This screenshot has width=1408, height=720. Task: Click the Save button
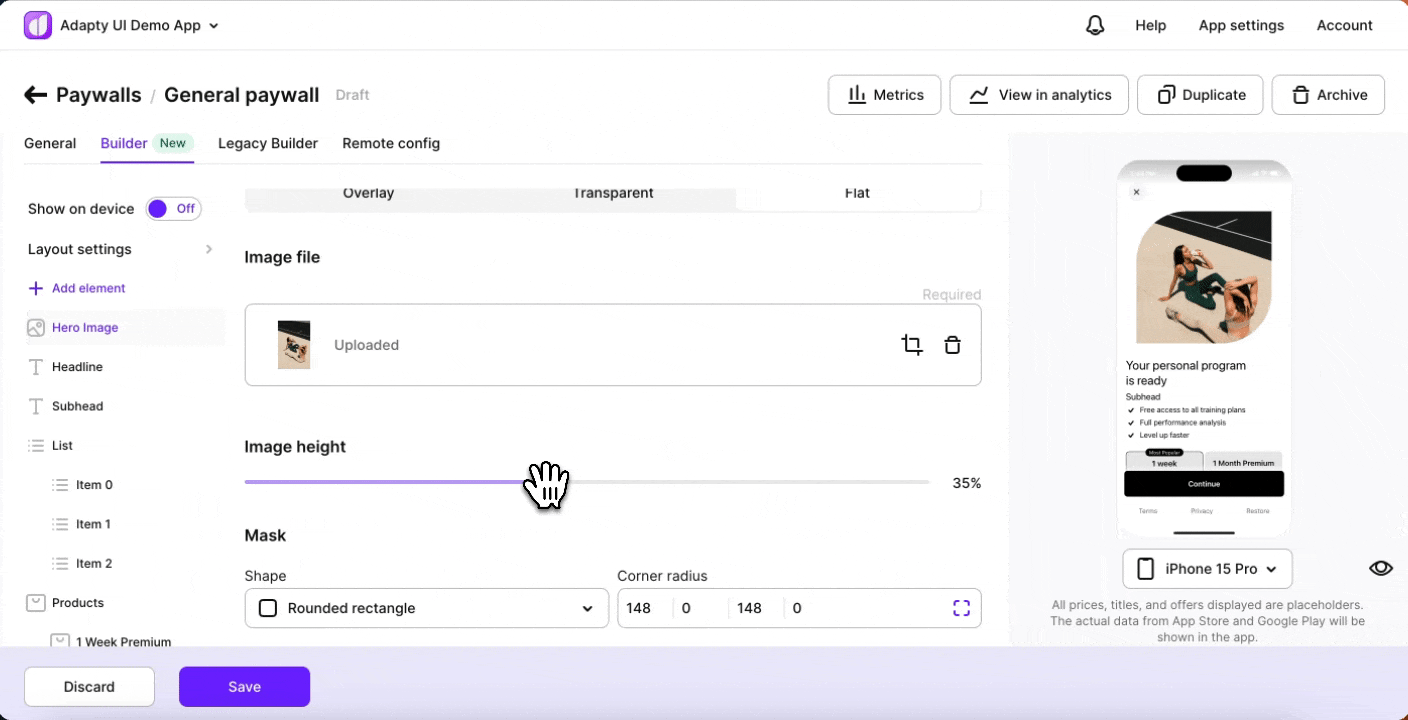point(244,687)
